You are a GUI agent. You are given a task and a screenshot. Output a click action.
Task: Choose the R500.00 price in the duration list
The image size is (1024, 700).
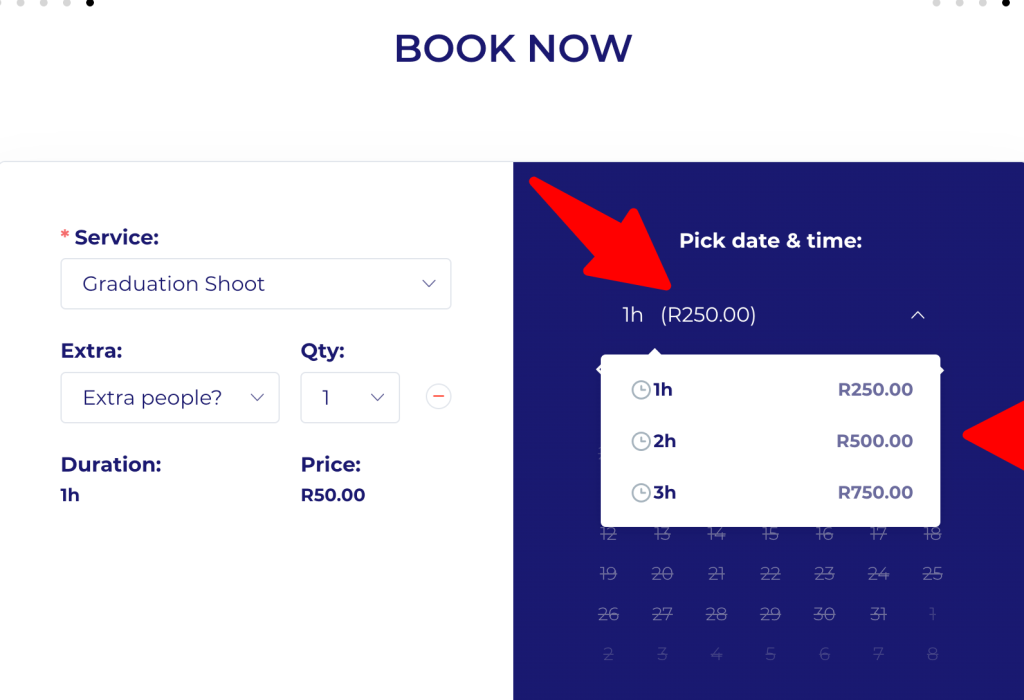[x=875, y=441]
